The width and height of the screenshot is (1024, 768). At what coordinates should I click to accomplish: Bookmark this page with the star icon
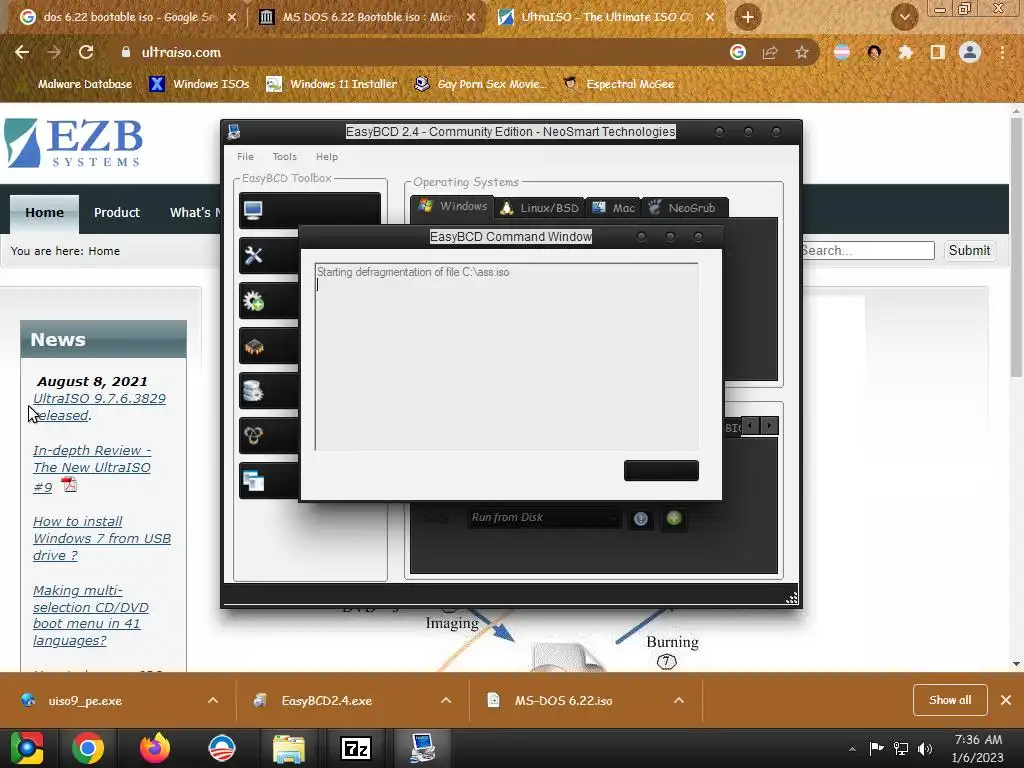tap(802, 52)
